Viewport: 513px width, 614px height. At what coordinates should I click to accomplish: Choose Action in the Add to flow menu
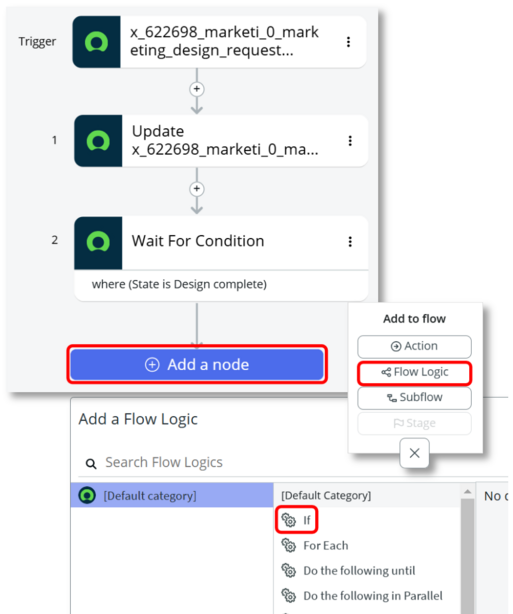(414, 346)
